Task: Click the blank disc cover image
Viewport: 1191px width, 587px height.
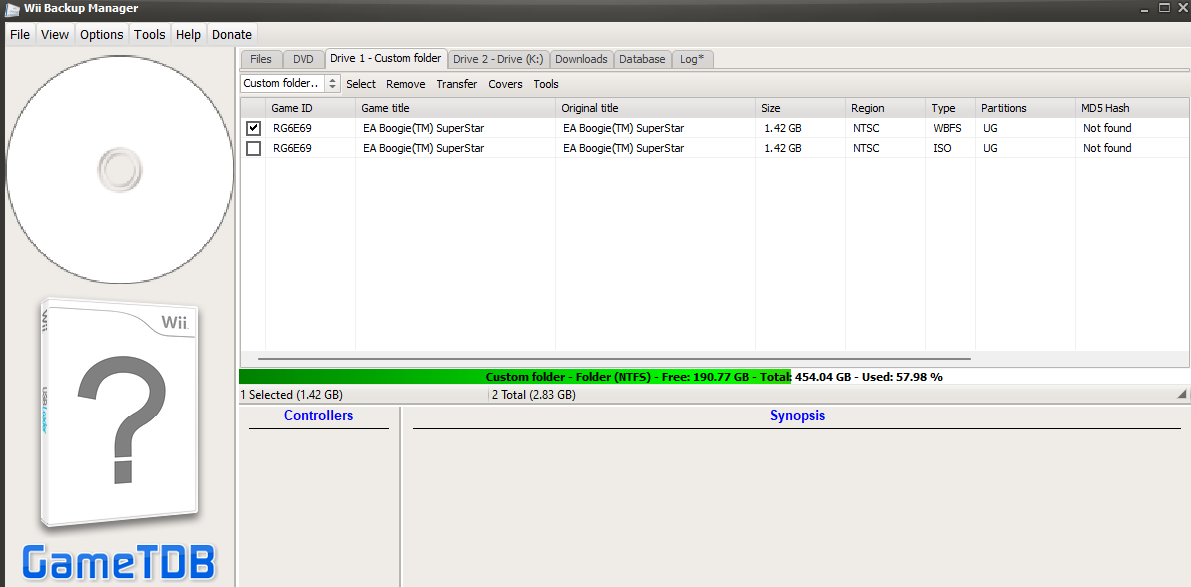Action: pyautogui.click(x=120, y=169)
